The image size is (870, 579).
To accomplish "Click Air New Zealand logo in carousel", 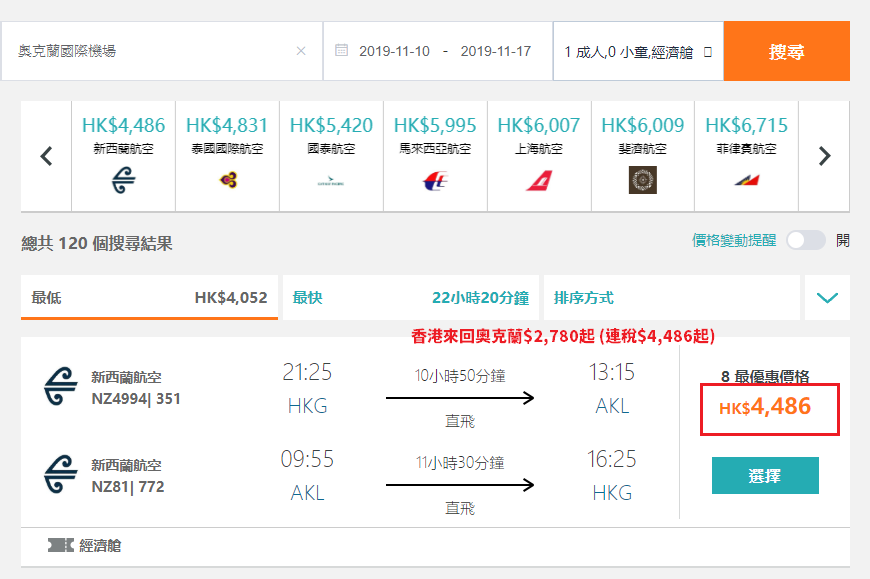I will click(x=123, y=180).
